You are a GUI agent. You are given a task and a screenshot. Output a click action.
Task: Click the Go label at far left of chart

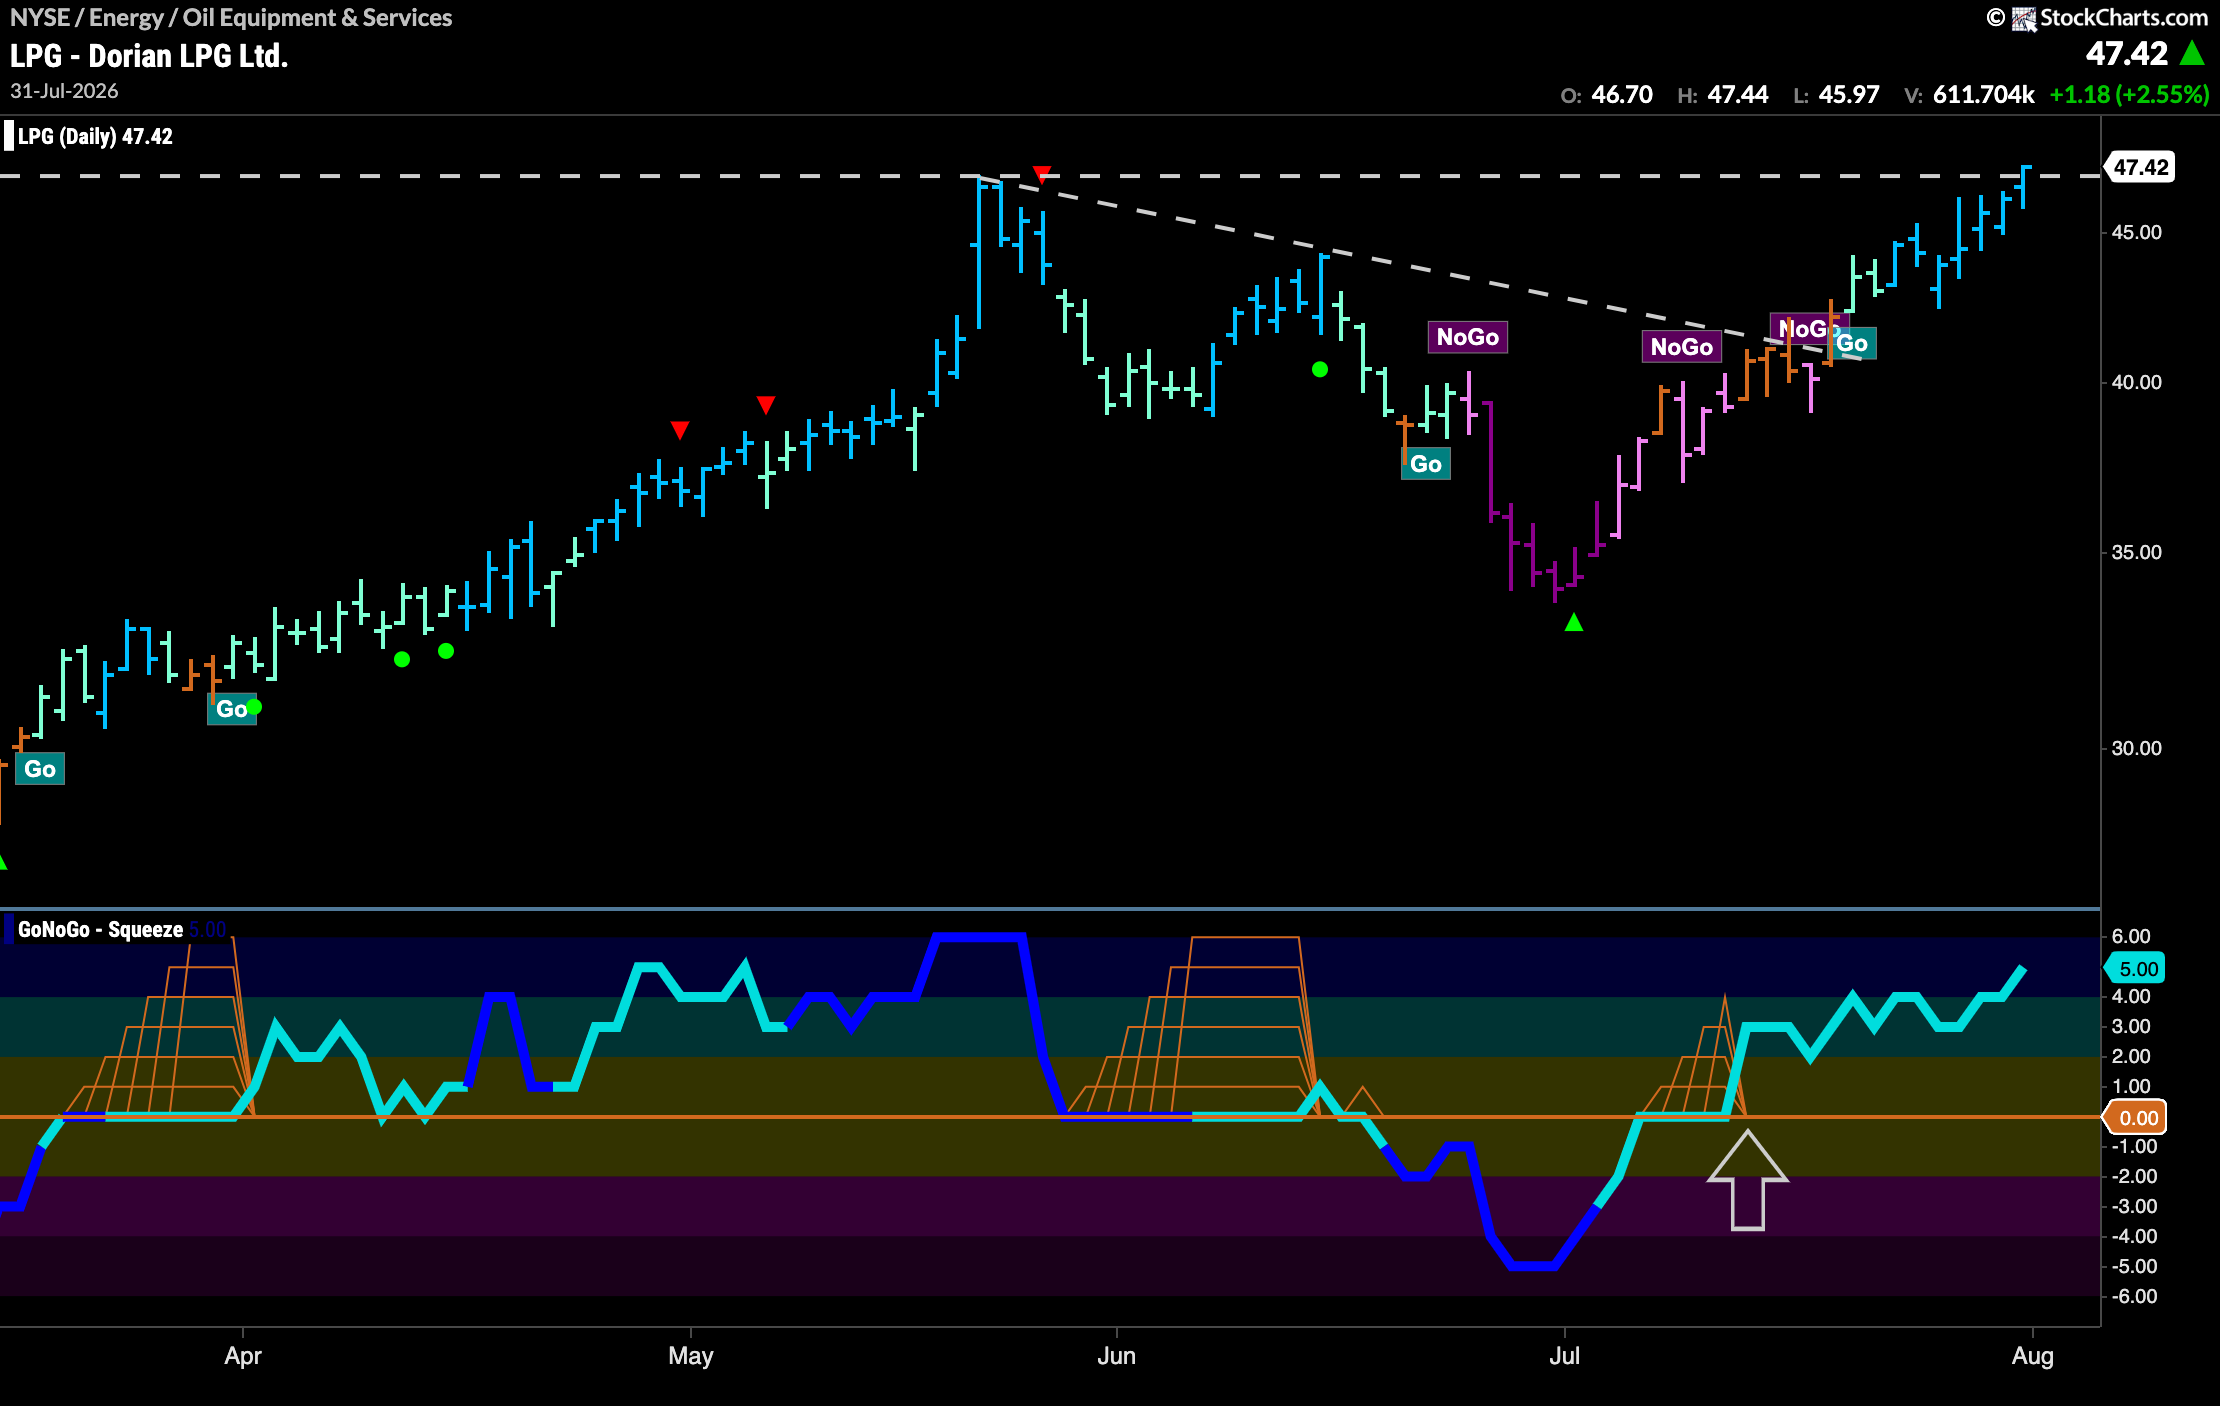pyautogui.click(x=40, y=769)
